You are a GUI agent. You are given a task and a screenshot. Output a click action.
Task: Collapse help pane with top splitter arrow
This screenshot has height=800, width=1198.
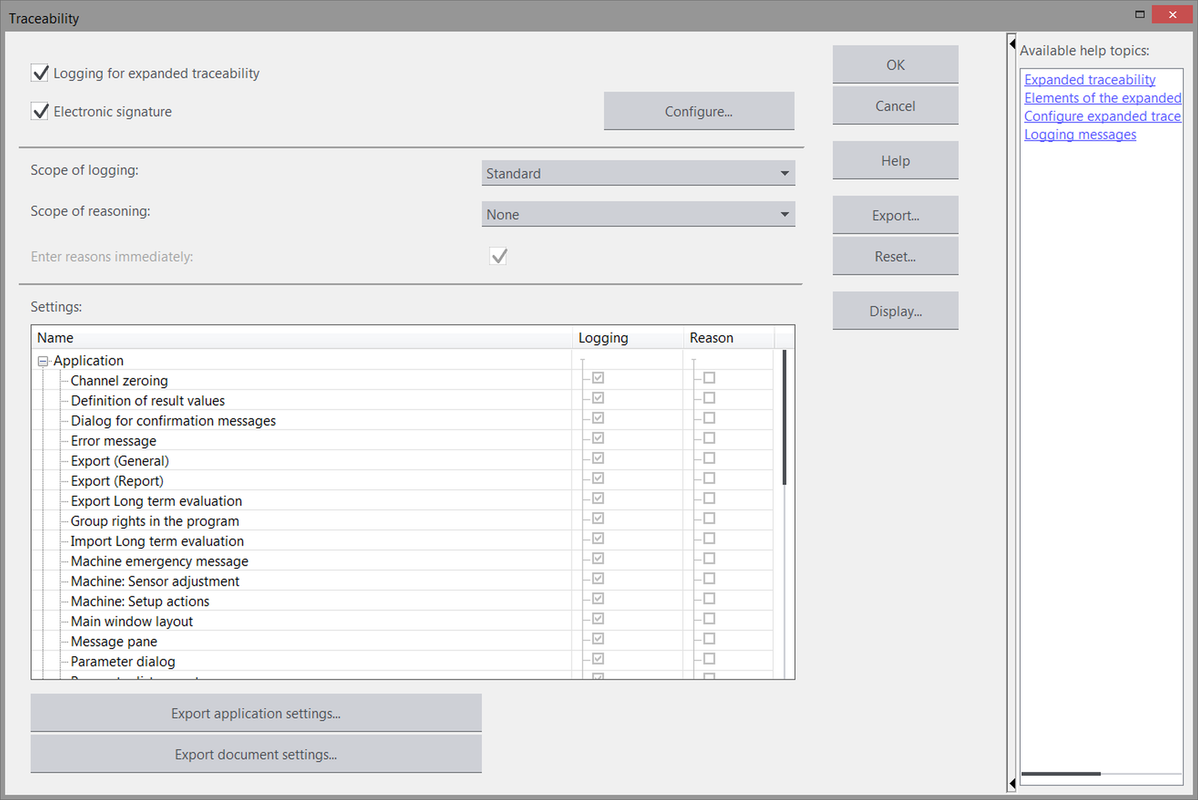tap(1012, 42)
